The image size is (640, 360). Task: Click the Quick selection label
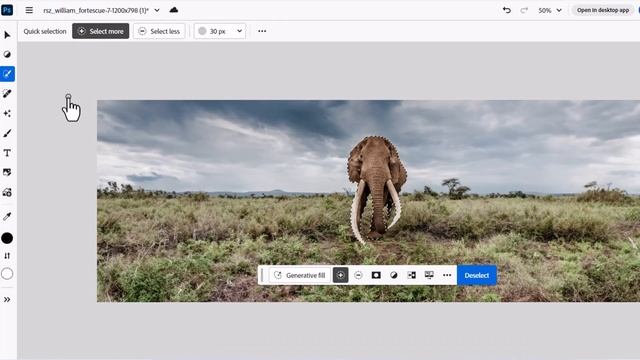click(45, 31)
